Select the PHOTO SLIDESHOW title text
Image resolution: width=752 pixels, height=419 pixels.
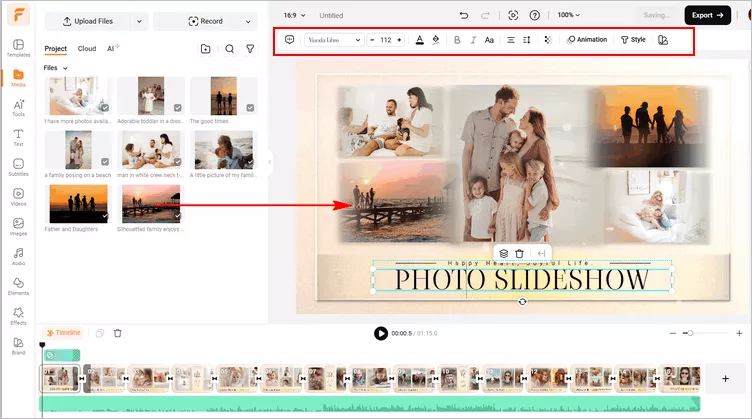522,280
